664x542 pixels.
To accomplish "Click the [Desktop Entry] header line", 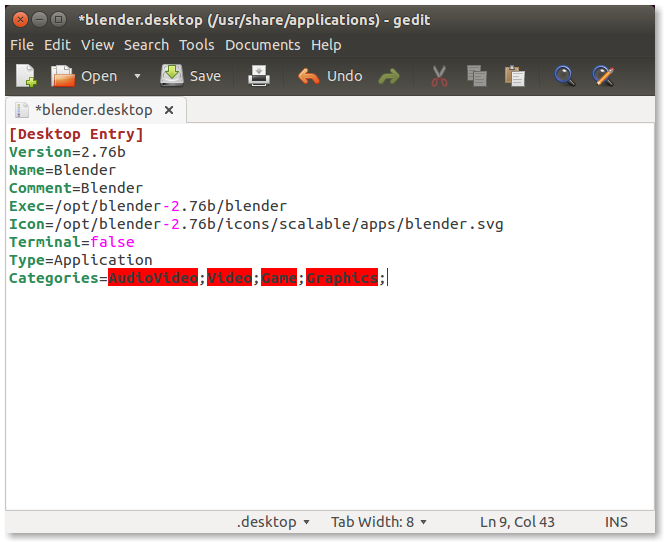I will (x=76, y=134).
